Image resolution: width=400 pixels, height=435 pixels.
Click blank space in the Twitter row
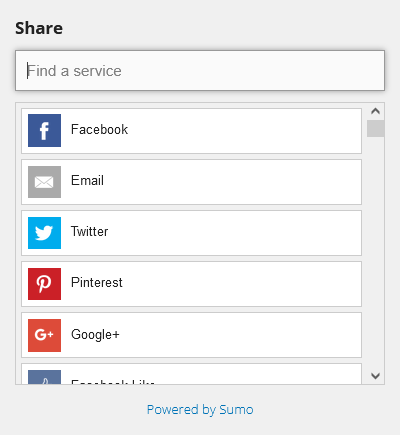tap(233, 233)
